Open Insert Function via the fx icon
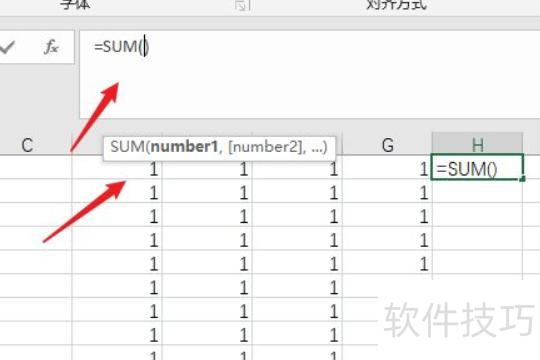Screen dimensions: 540x360 coord(52,47)
